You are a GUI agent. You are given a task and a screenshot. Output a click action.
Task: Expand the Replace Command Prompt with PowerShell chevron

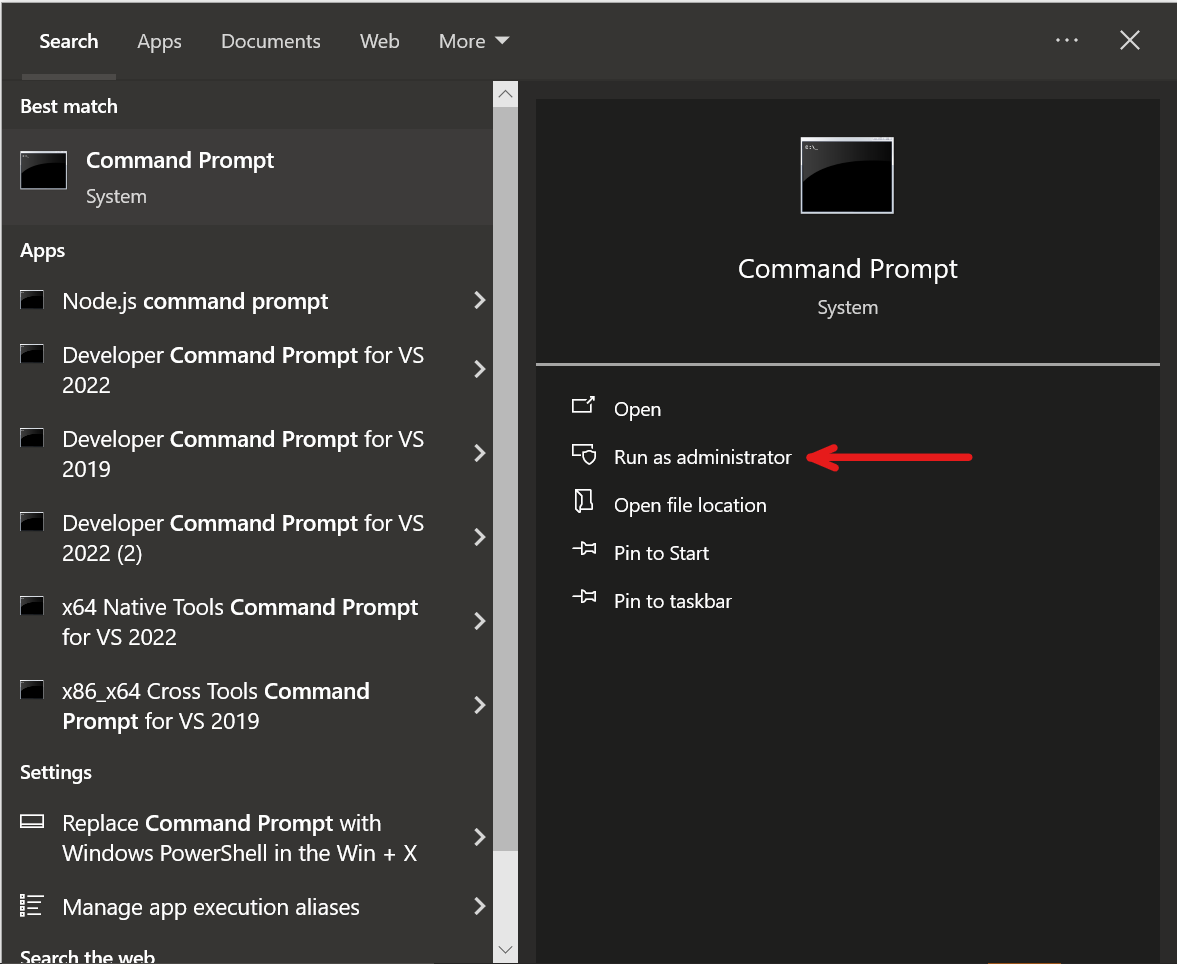(x=480, y=838)
